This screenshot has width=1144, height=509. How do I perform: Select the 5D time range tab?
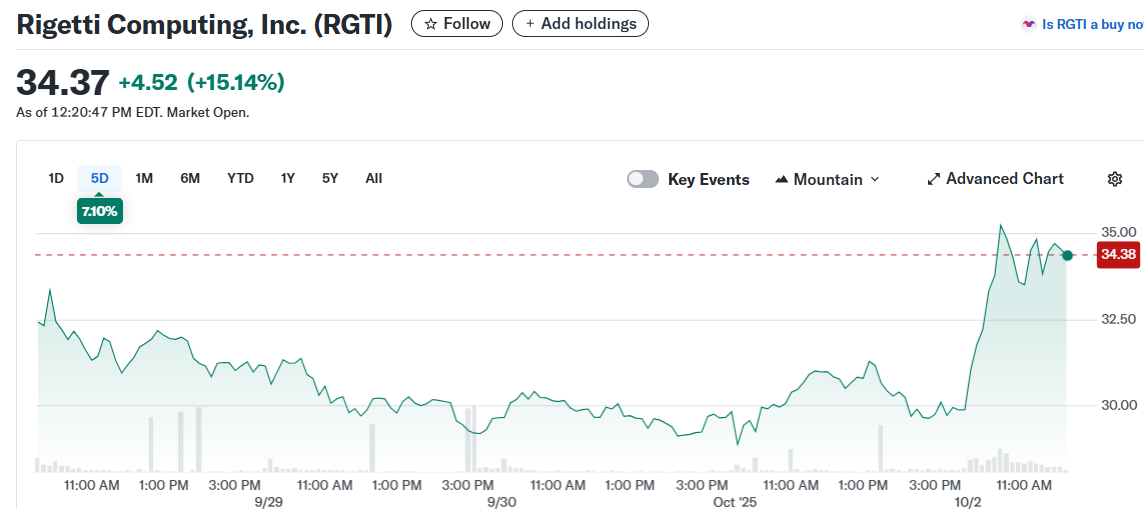click(99, 178)
